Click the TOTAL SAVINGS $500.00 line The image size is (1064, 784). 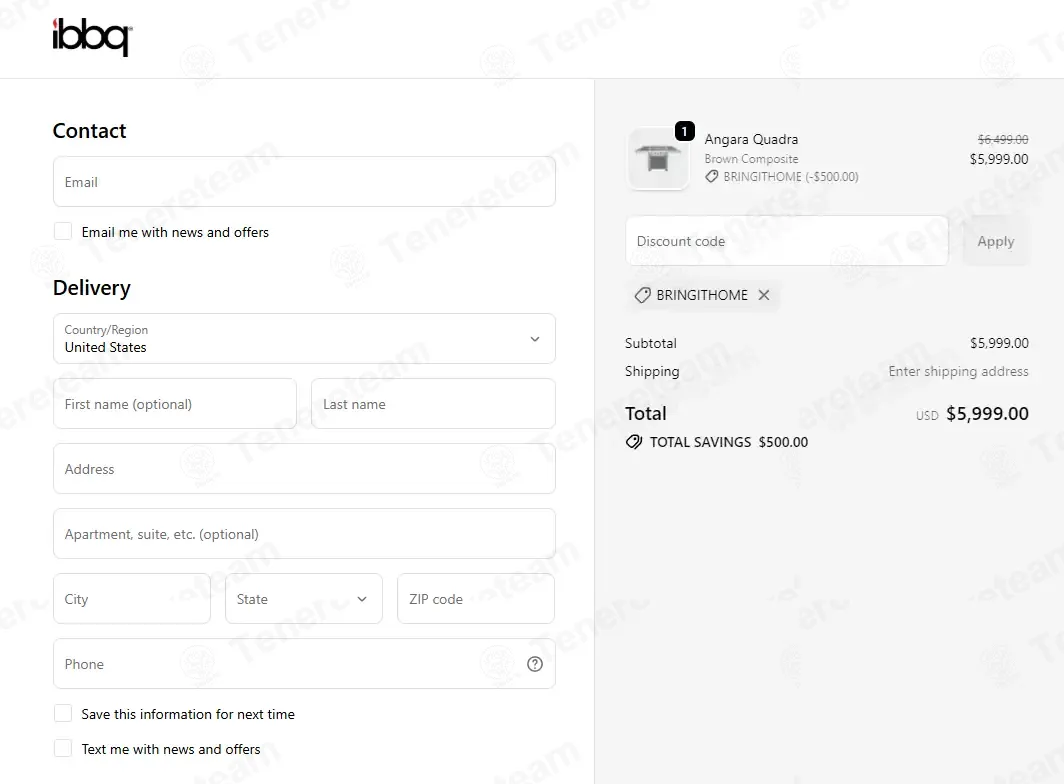click(717, 442)
